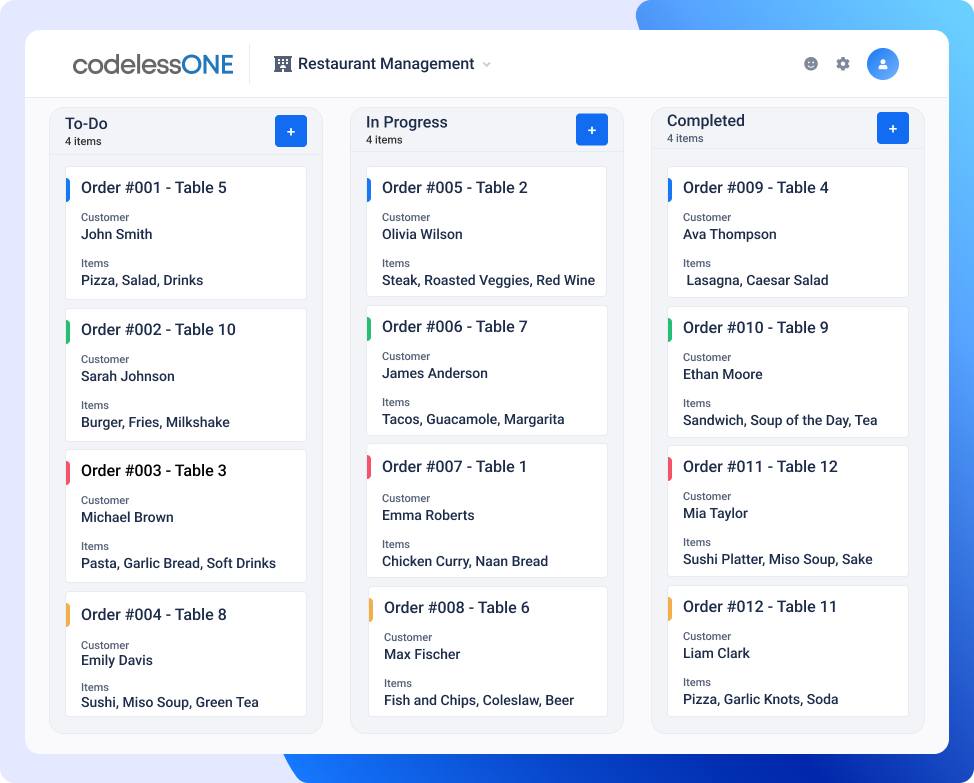The width and height of the screenshot is (974, 783).
Task: Click customer name Max Fischer
Action: 422,654
